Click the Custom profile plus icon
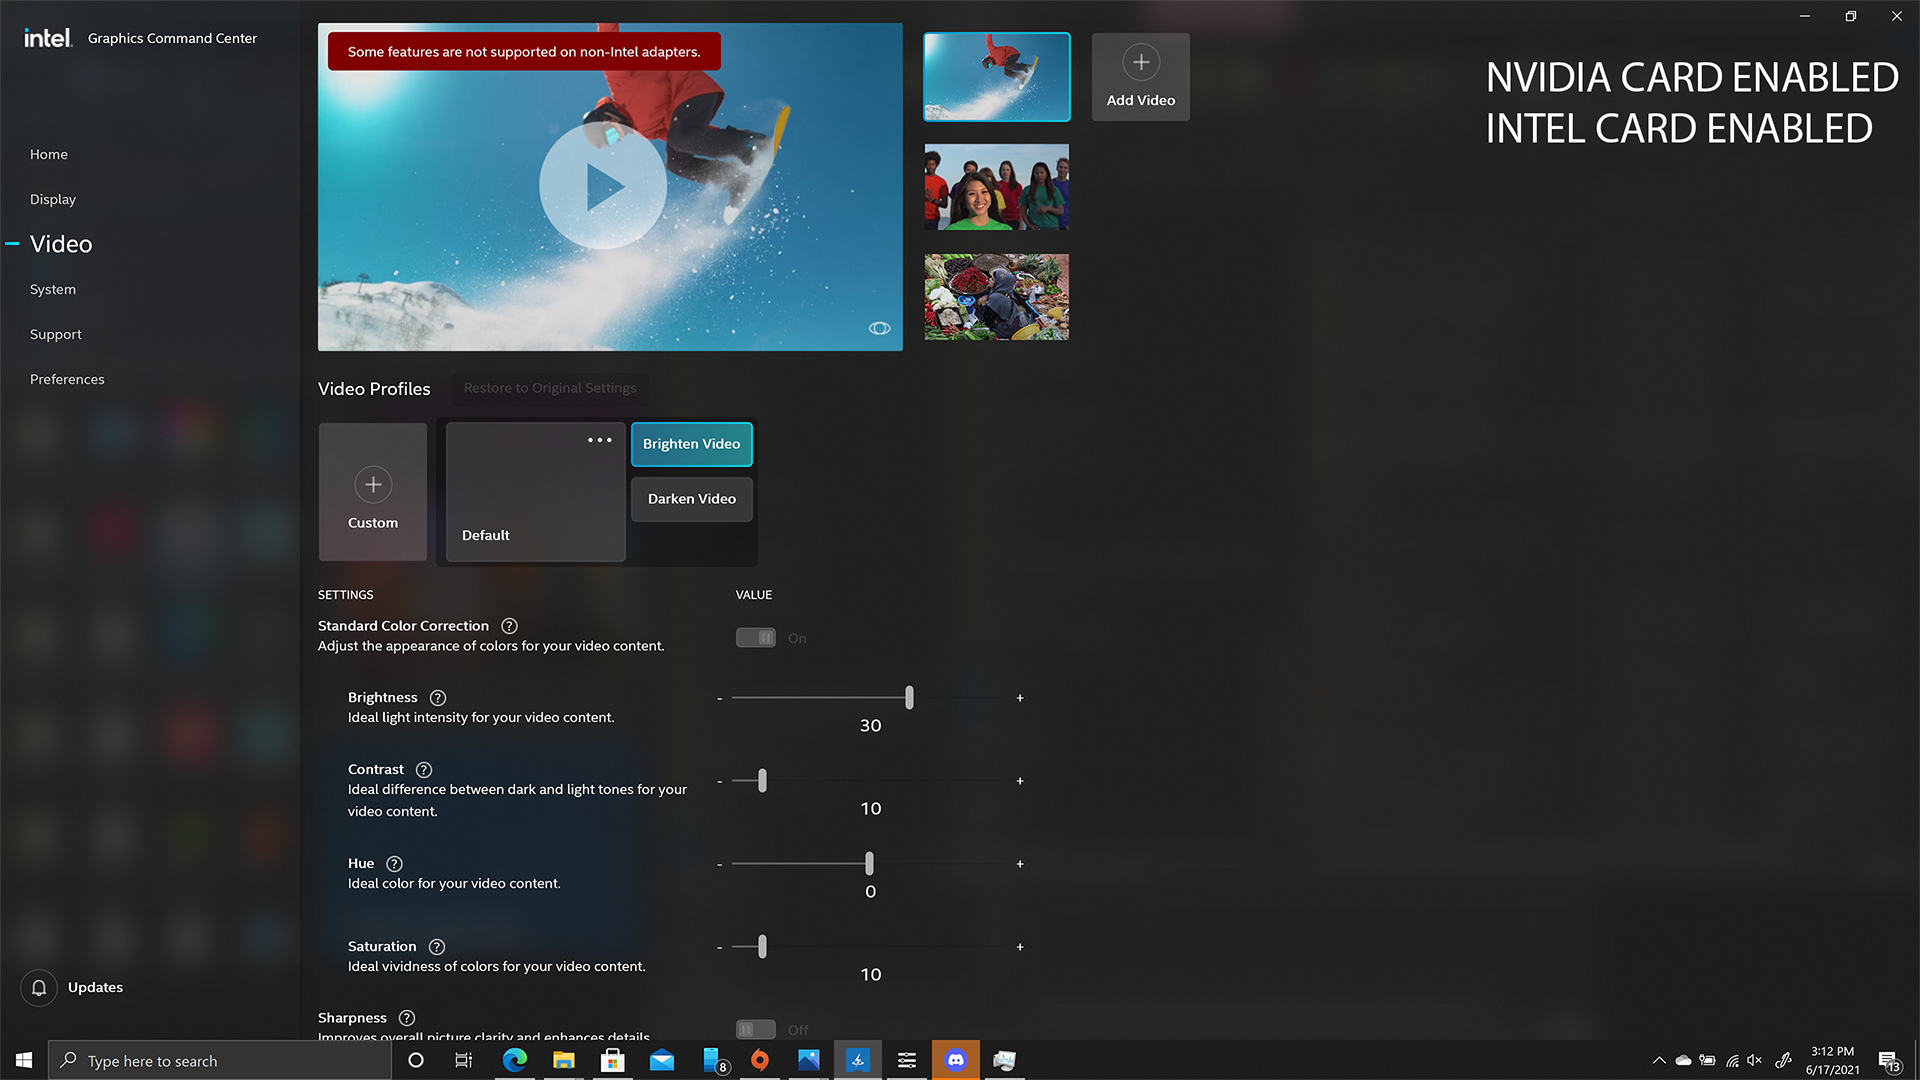Viewport: 1920px width, 1080px height. click(x=373, y=485)
